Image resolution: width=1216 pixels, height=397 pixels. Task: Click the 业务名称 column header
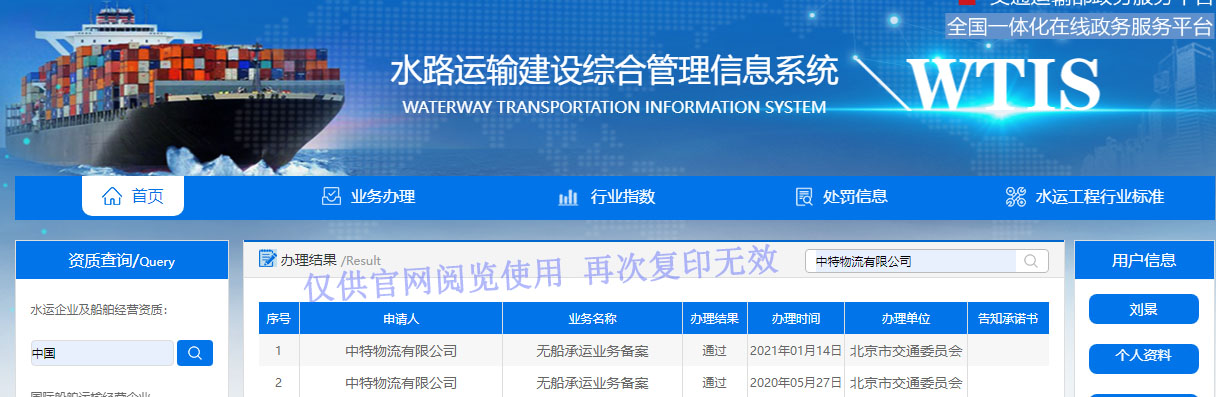593,319
